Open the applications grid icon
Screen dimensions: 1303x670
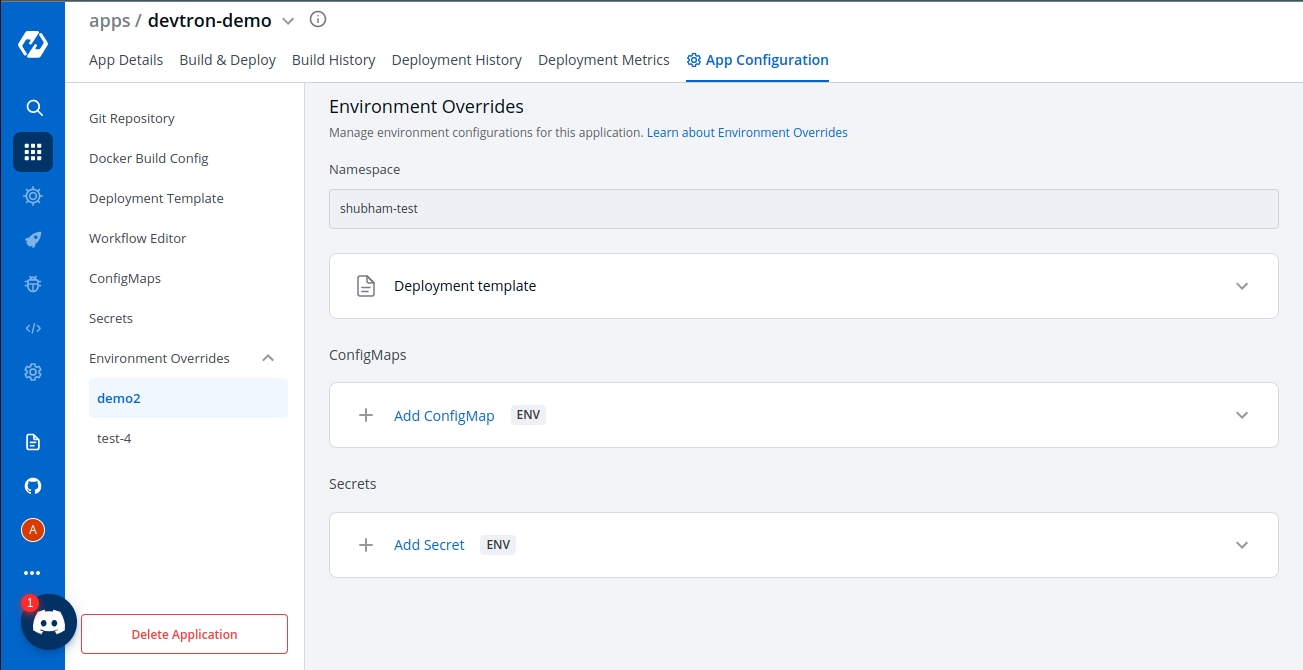pyautogui.click(x=33, y=152)
